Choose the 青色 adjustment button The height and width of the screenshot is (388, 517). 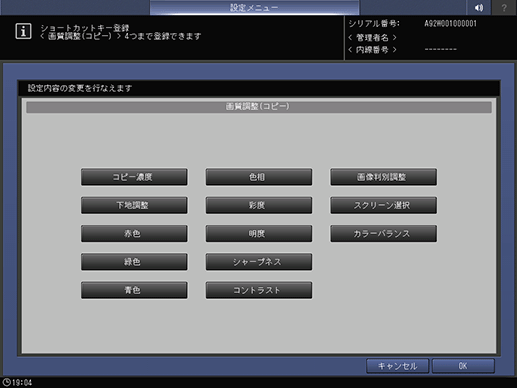tap(134, 290)
